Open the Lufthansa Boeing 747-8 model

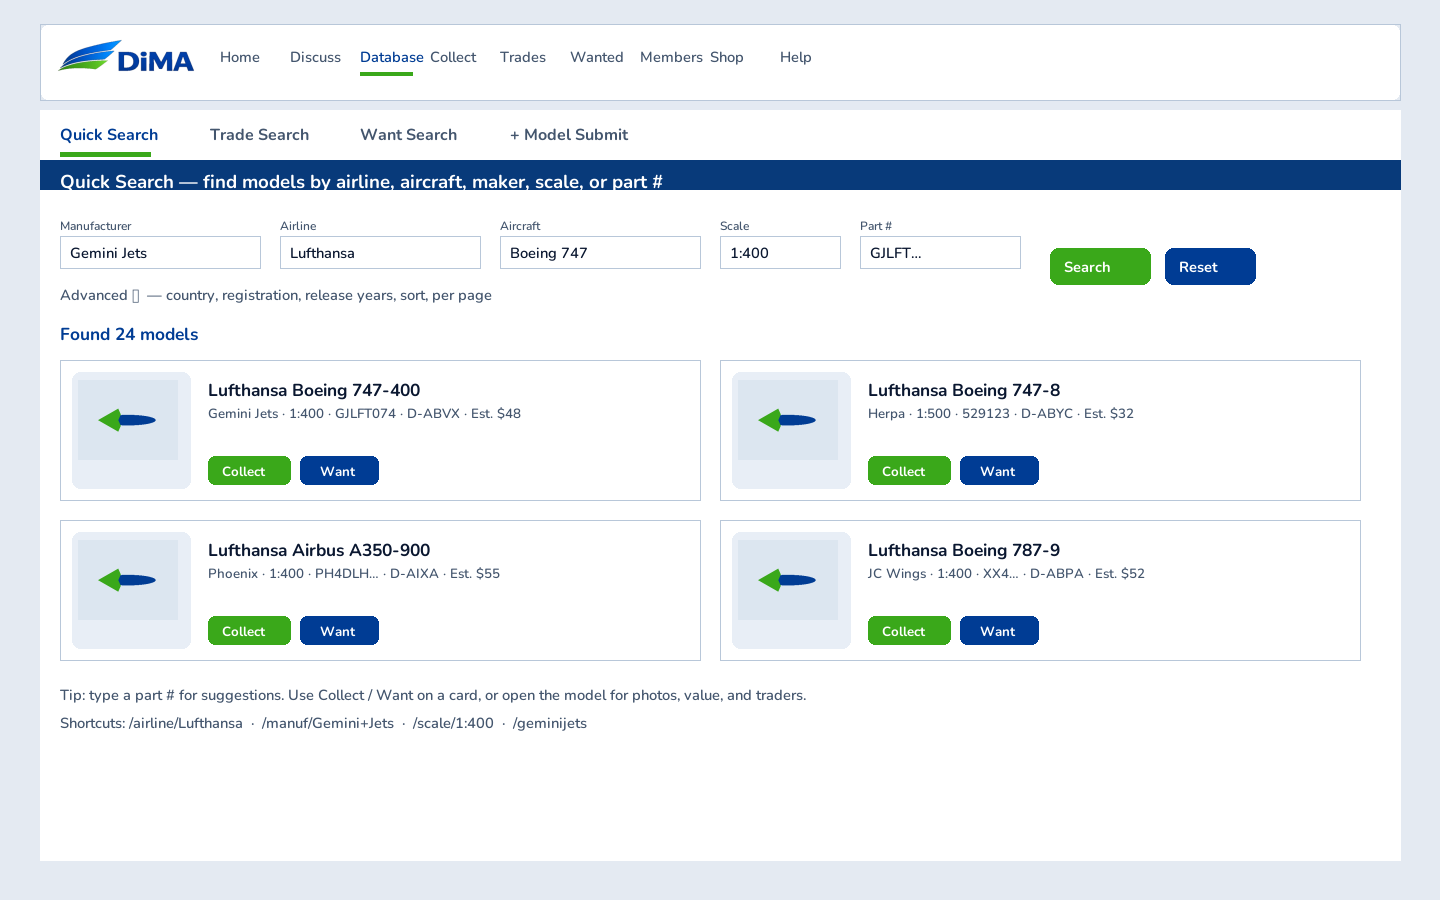(x=964, y=390)
